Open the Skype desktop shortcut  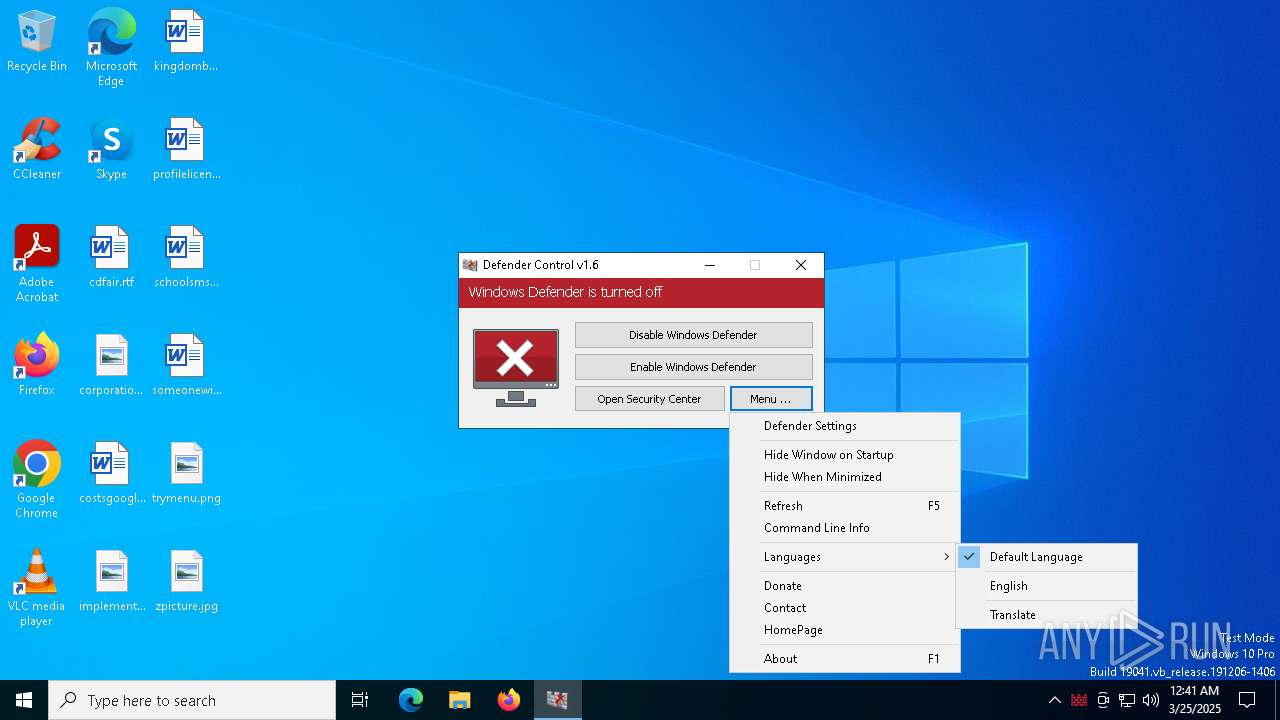coord(111,149)
